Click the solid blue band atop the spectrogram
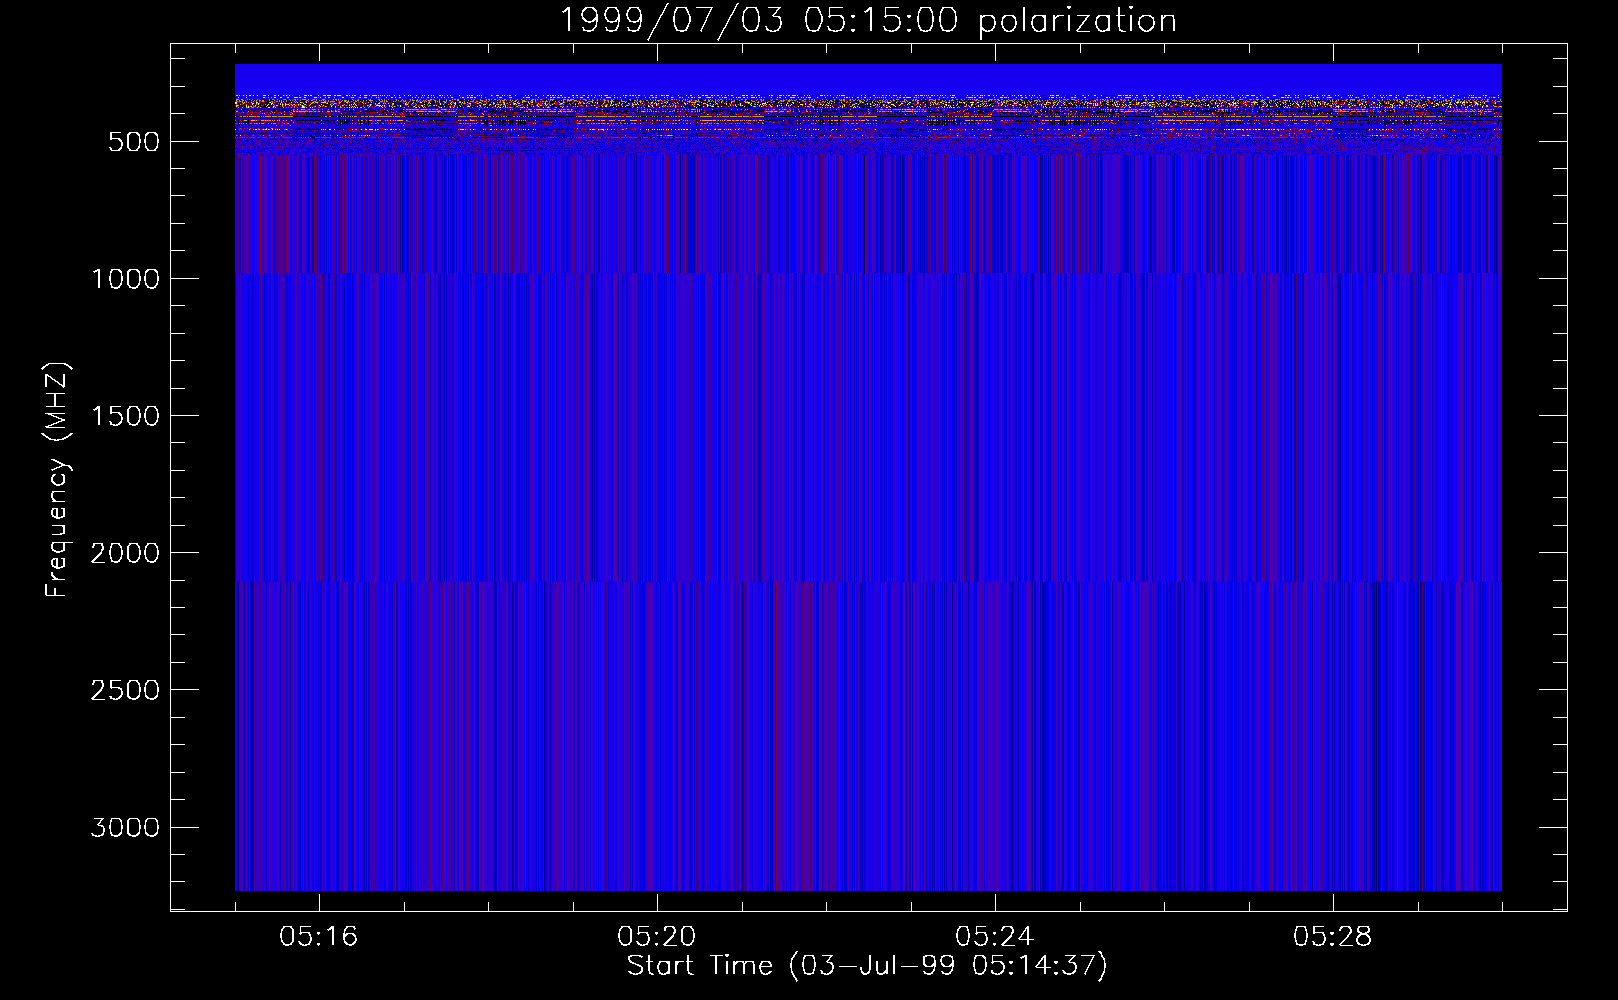This screenshot has height=1000, width=1618. coord(867,79)
